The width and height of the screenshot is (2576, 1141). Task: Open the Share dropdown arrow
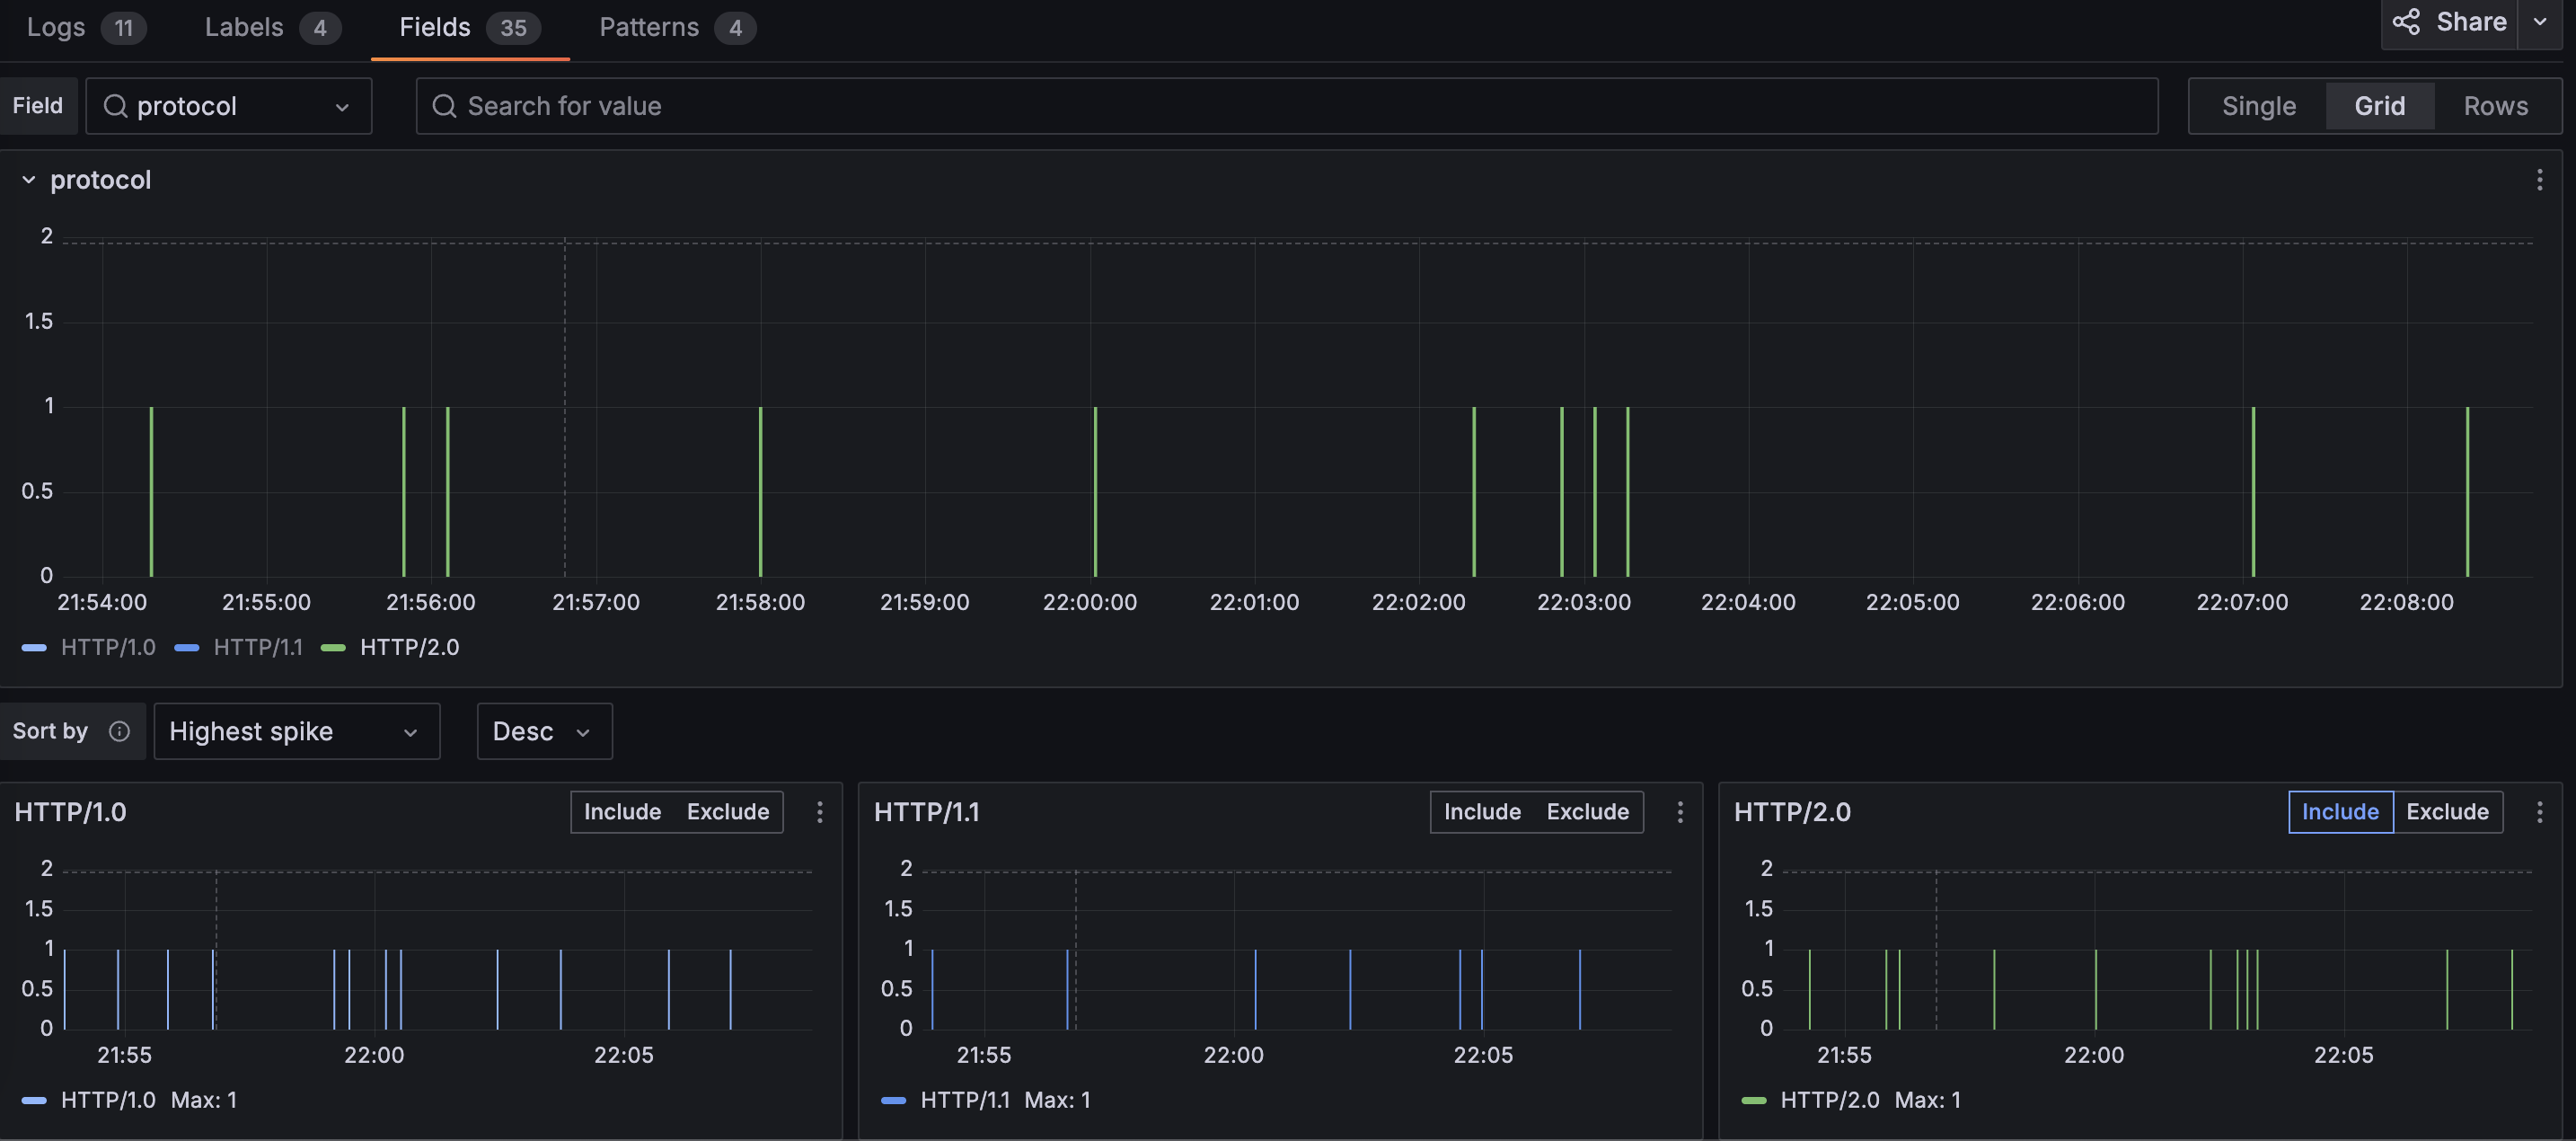[x=2540, y=22]
